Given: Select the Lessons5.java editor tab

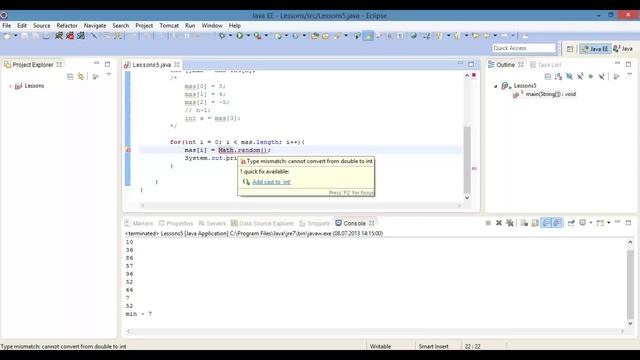Looking at the screenshot, I should pos(151,64).
